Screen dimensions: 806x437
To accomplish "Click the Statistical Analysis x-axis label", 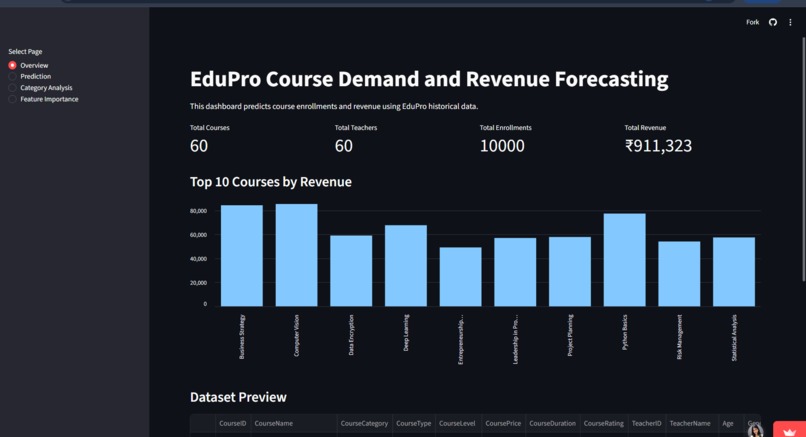I will pyautogui.click(x=734, y=338).
